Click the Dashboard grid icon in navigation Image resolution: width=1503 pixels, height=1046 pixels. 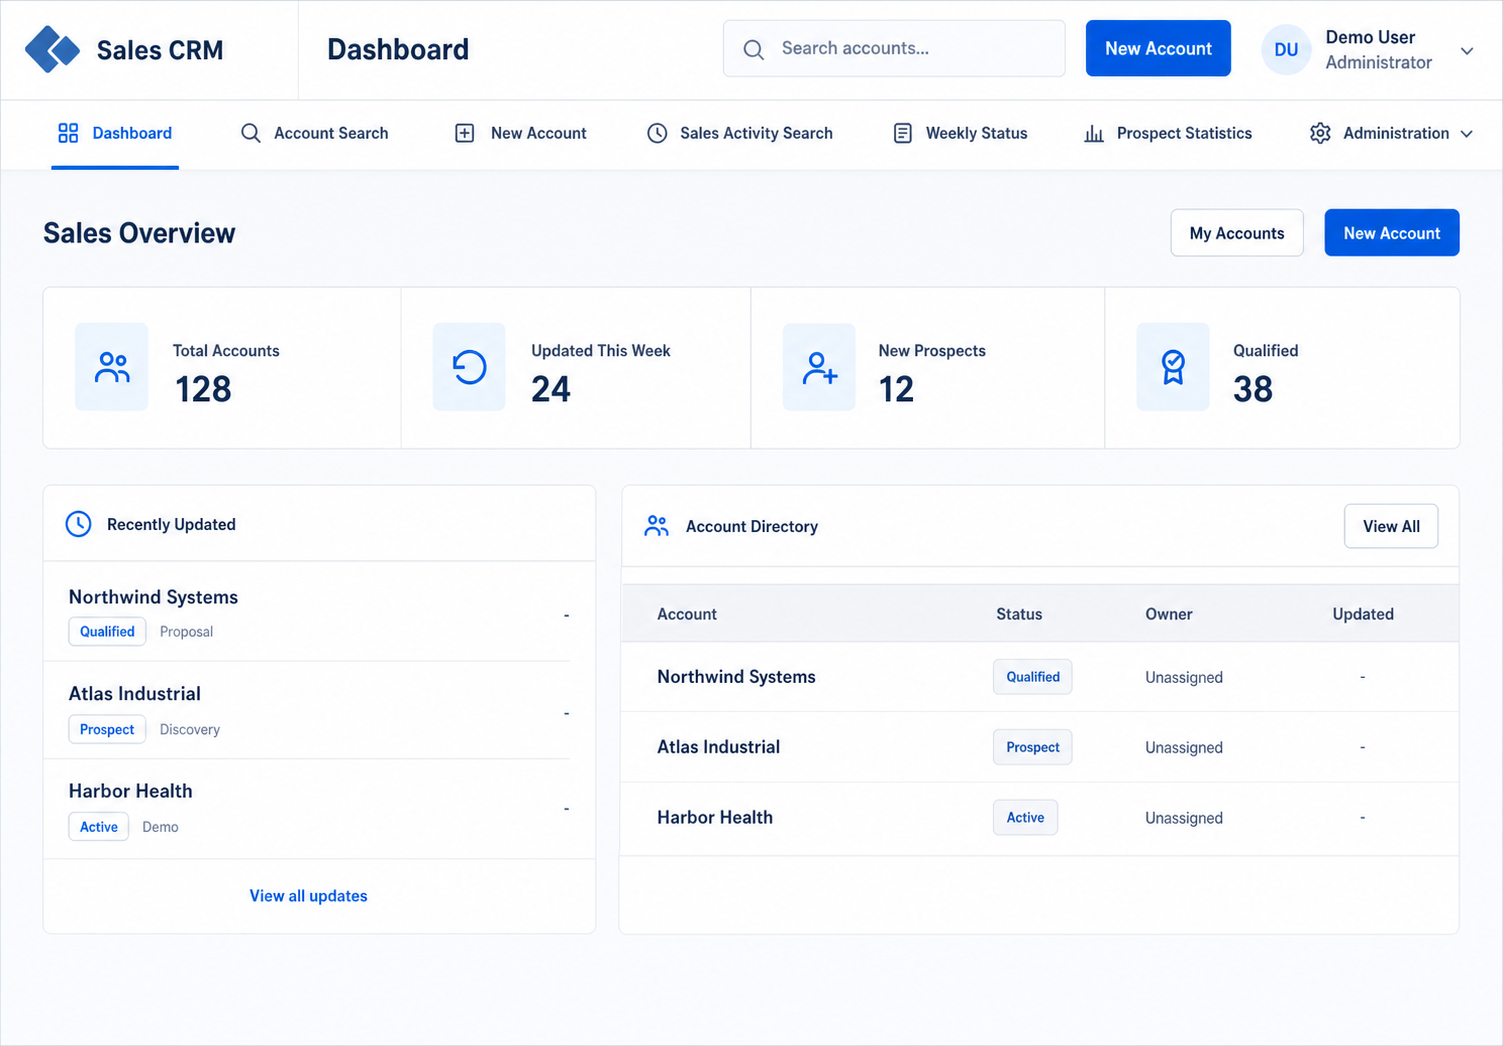tap(68, 133)
